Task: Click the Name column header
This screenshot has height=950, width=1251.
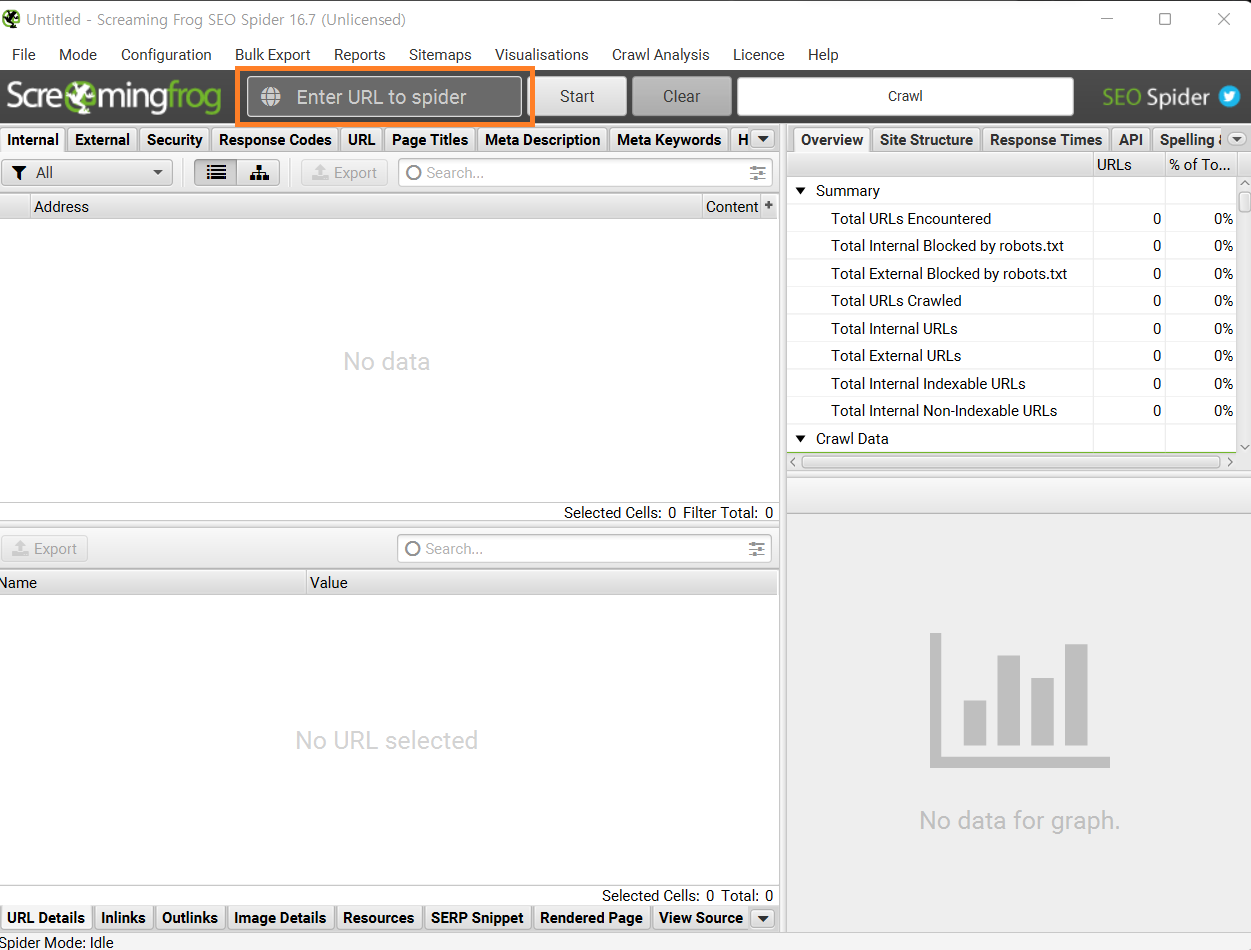Action: (152, 583)
